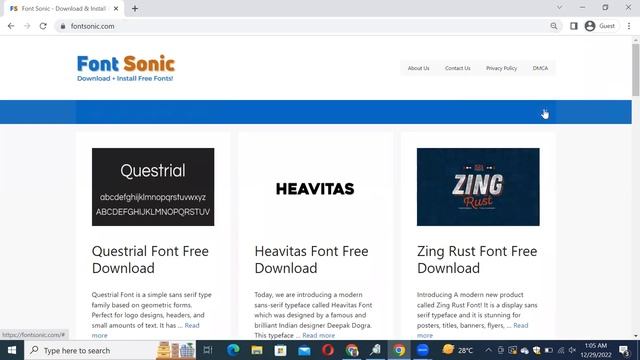Open a new tab with the plus button
The height and width of the screenshot is (360, 640).
[135, 8]
